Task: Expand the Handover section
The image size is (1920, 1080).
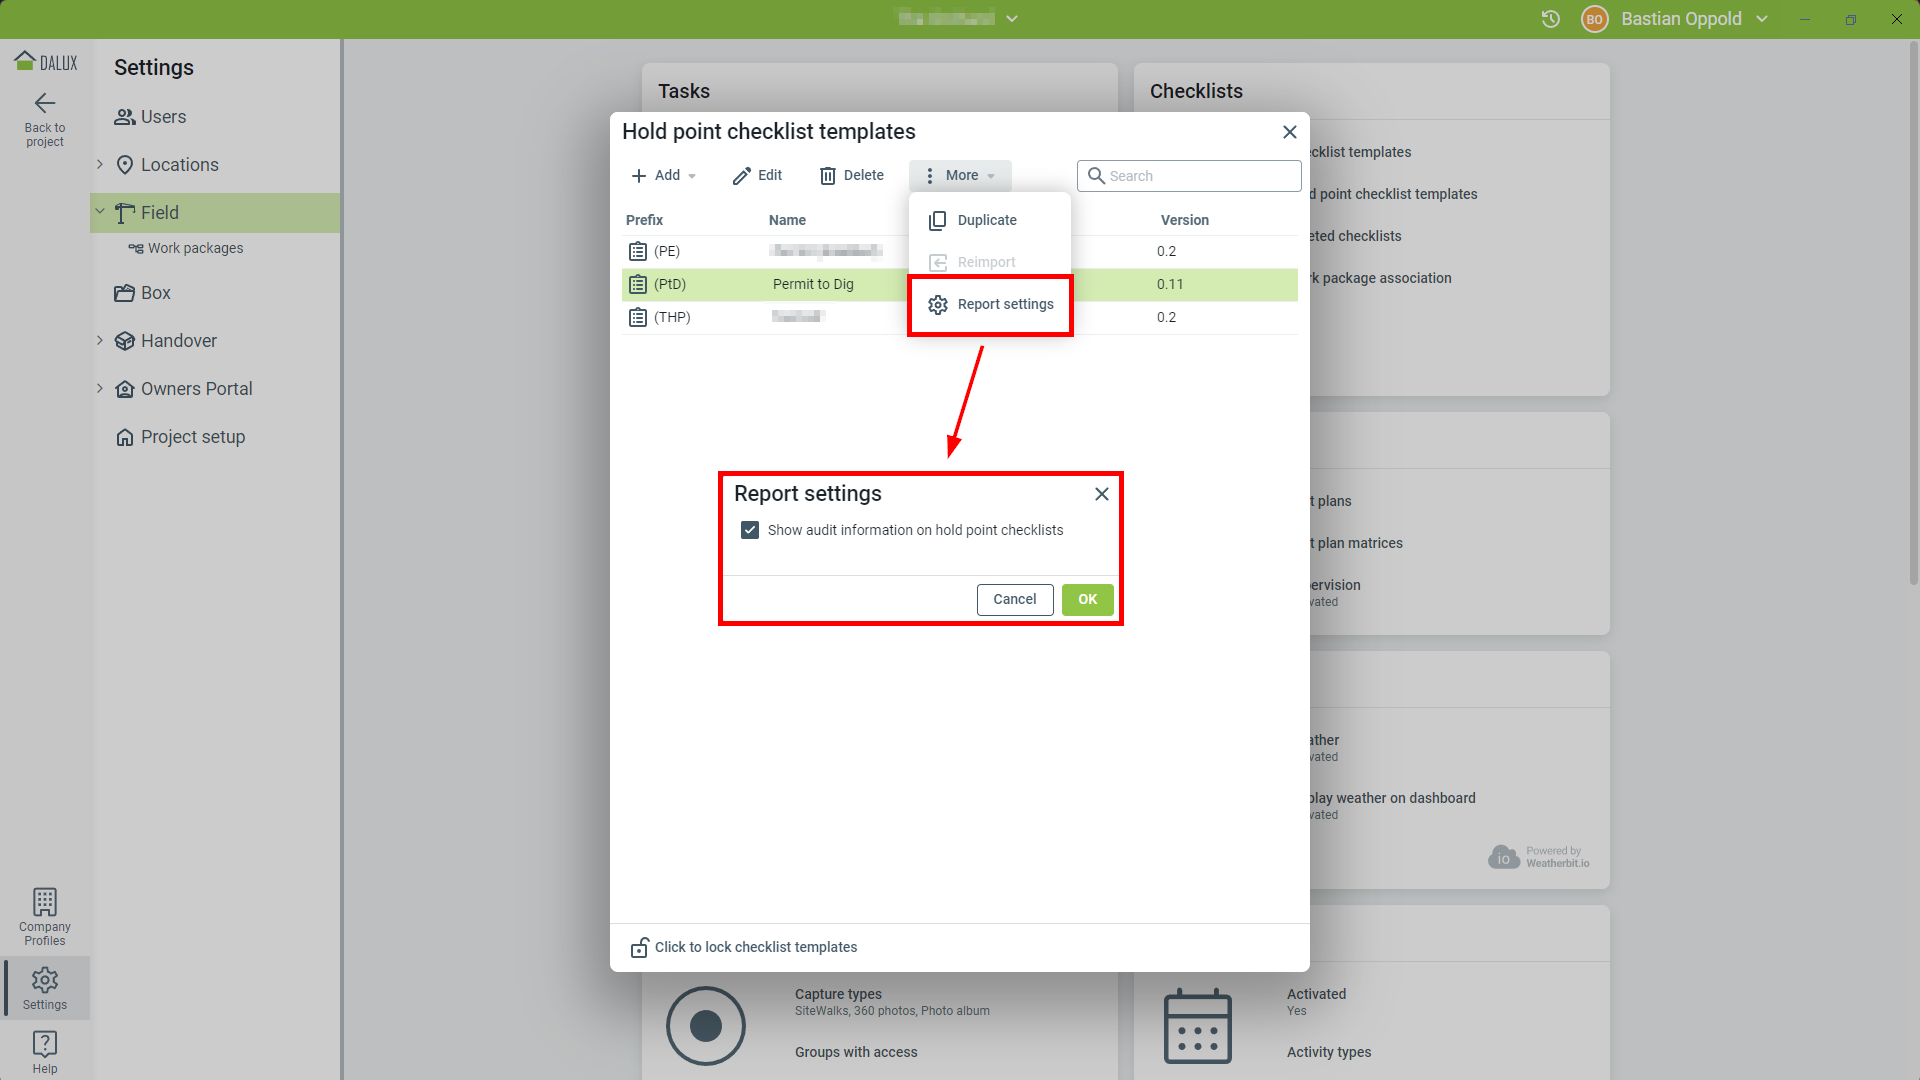Action: tap(100, 341)
